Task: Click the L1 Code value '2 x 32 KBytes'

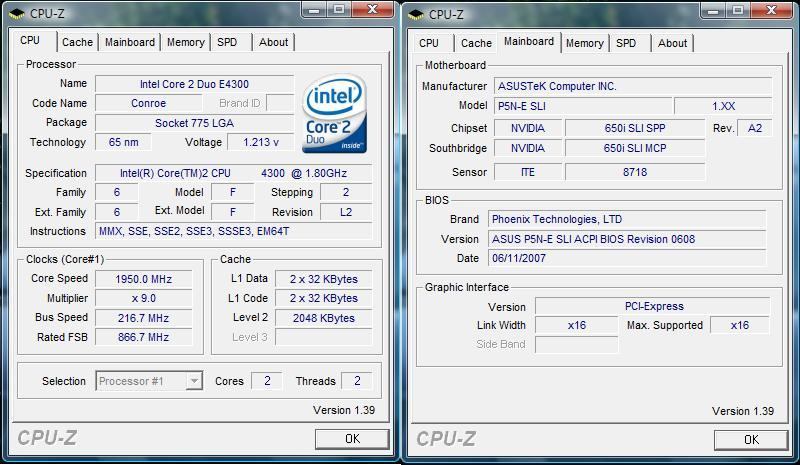Action: (x=323, y=298)
